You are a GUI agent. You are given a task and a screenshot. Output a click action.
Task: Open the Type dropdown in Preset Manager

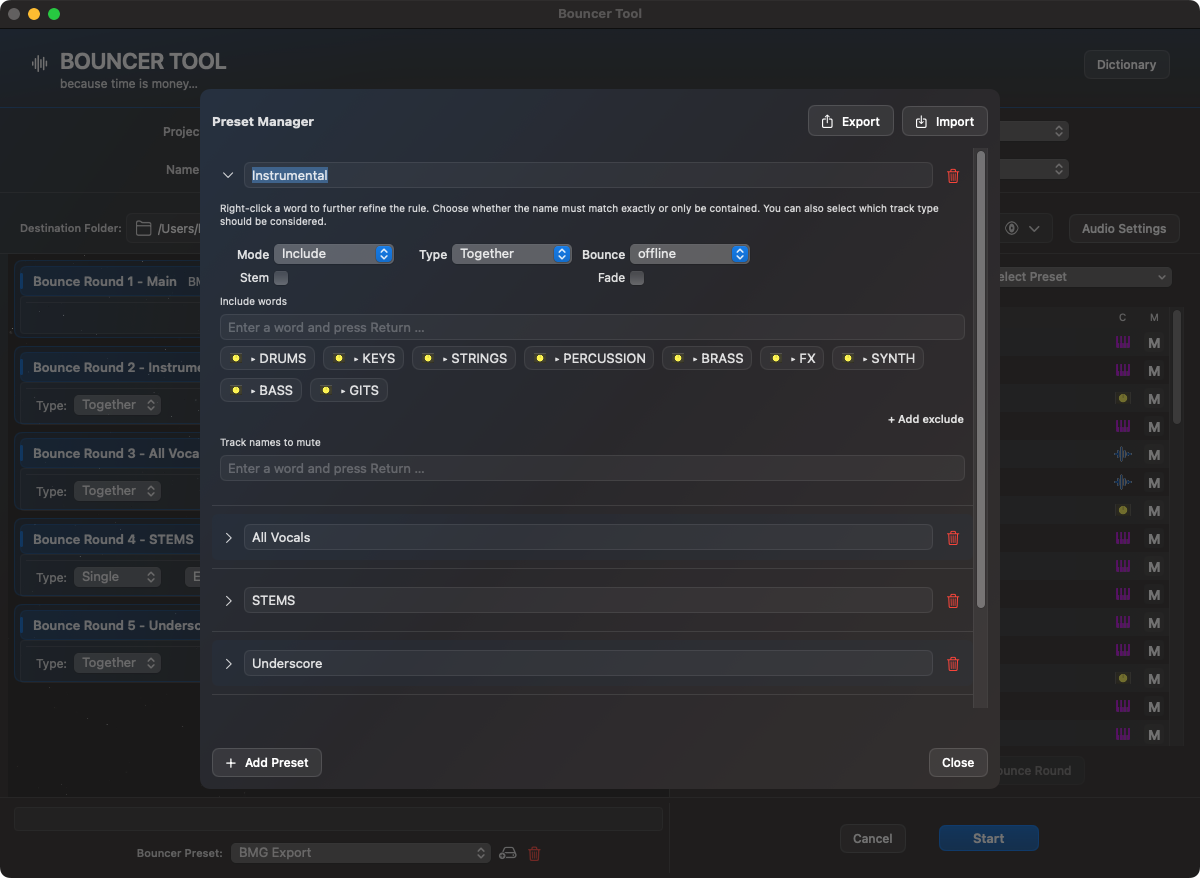coord(512,254)
